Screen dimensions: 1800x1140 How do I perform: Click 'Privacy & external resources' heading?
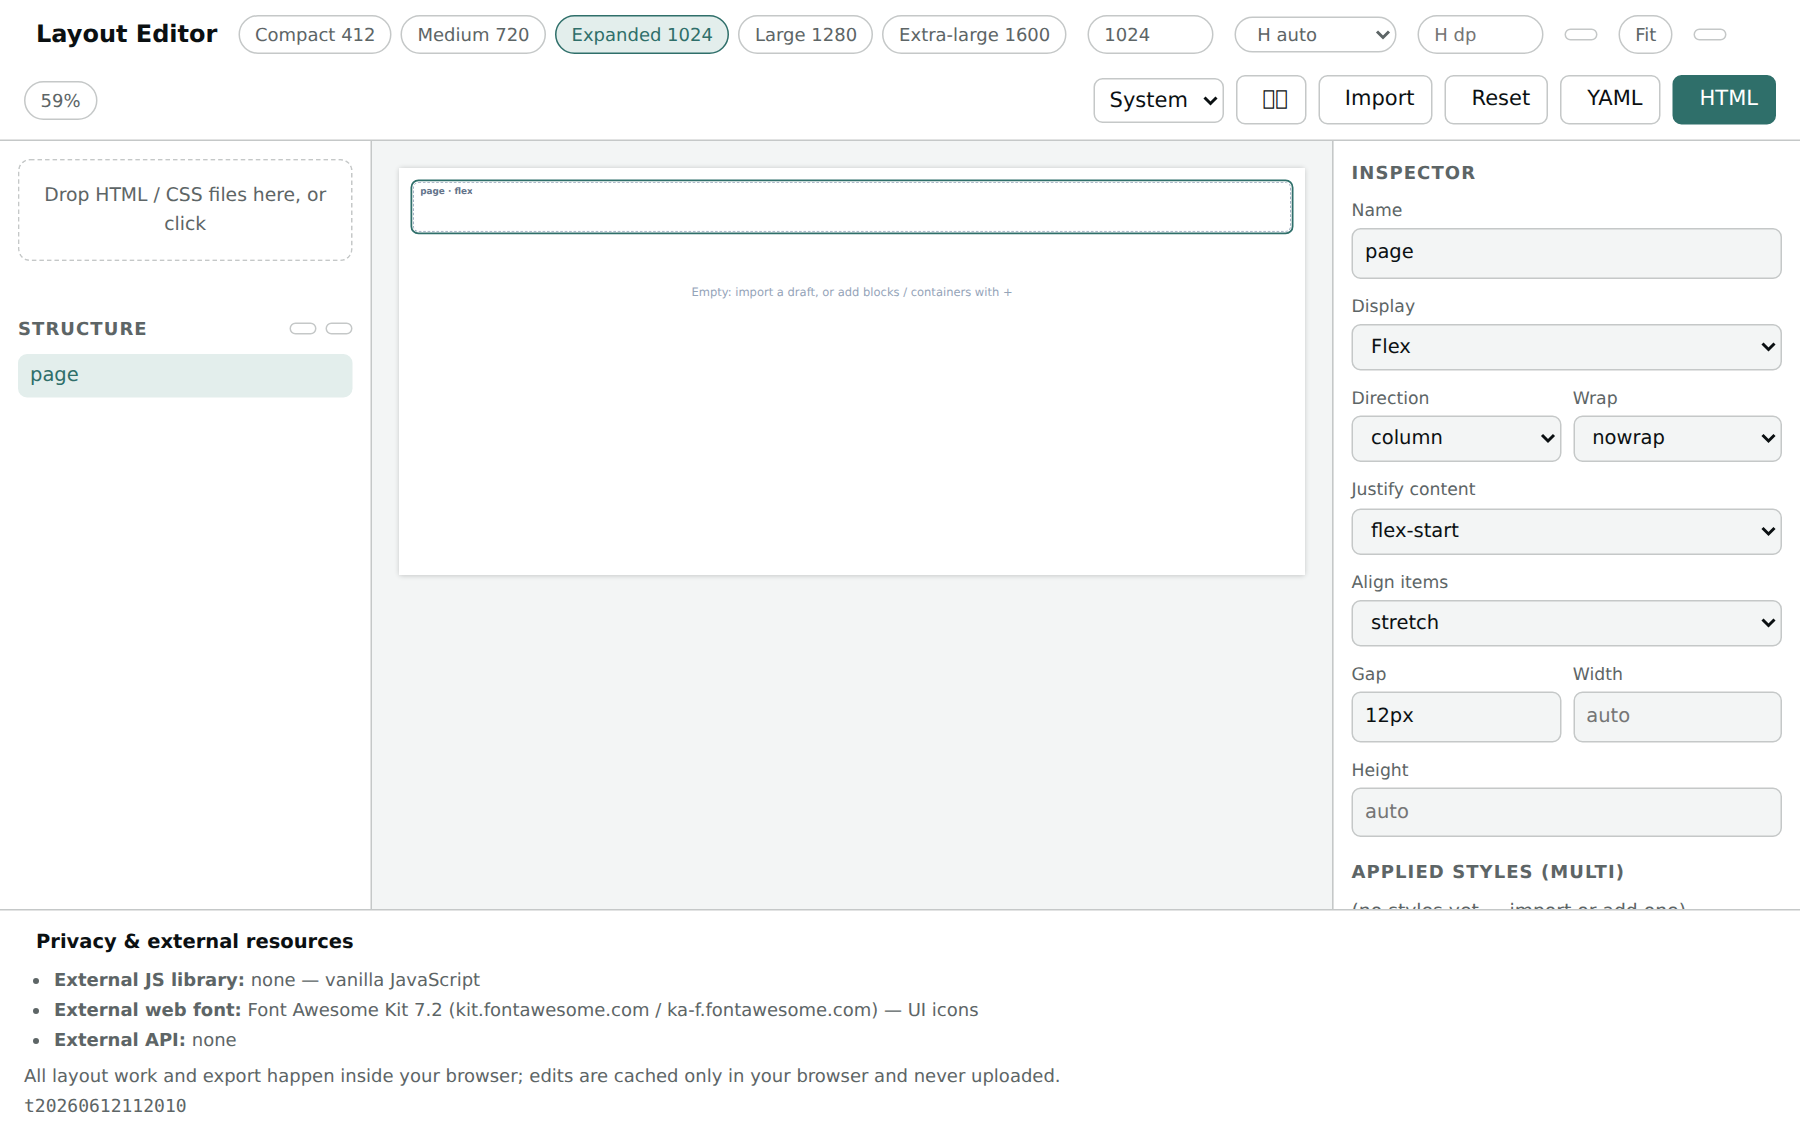[195, 941]
